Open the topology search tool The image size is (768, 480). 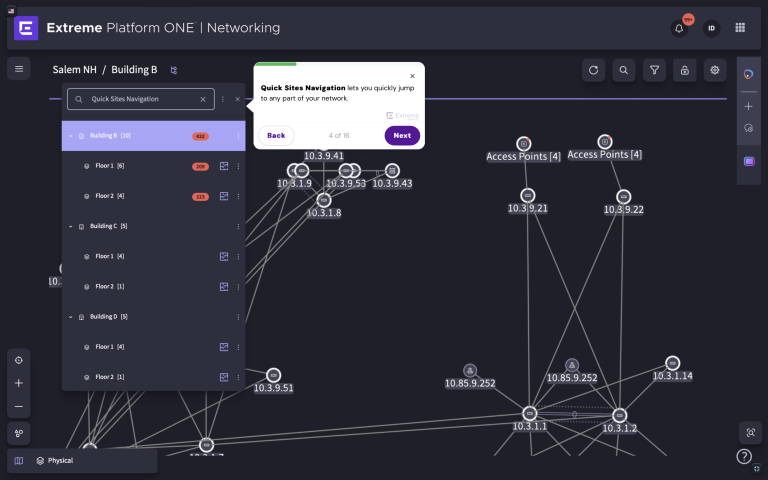pyautogui.click(x=624, y=70)
